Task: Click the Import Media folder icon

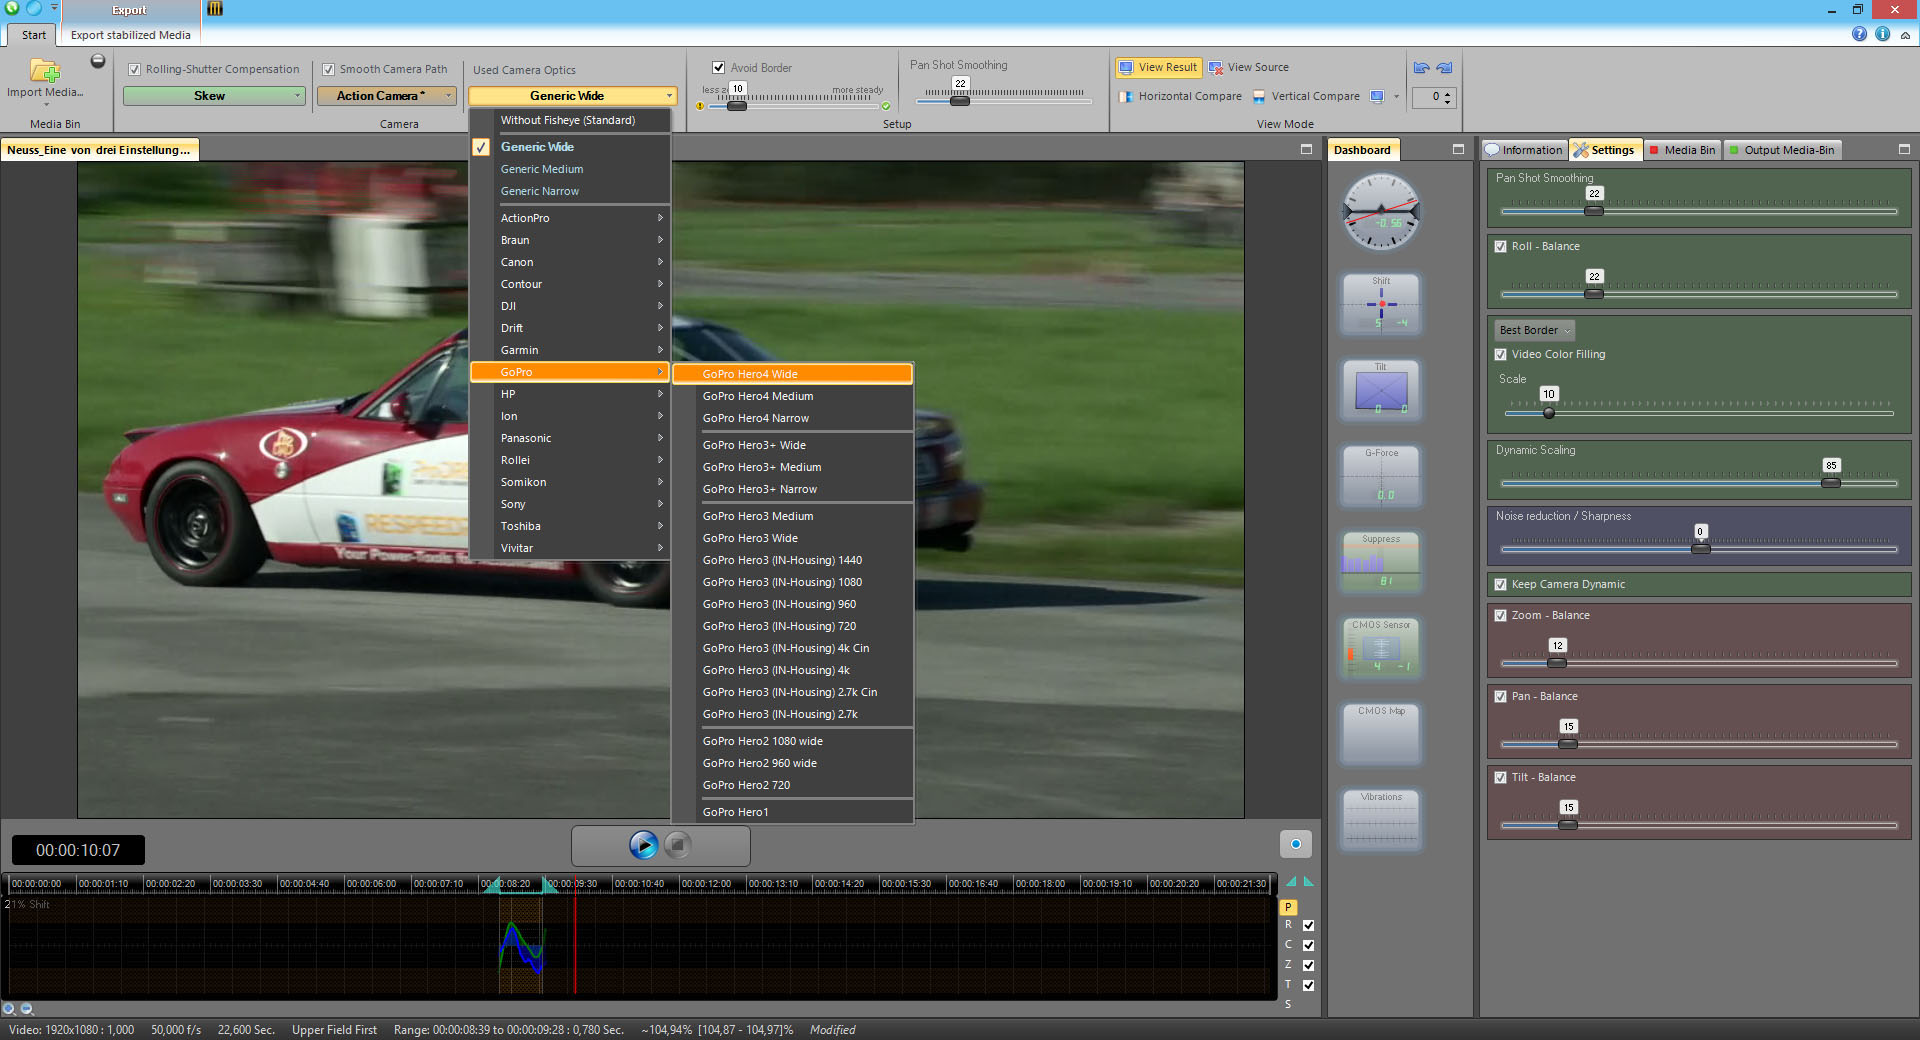Action: click(x=44, y=71)
